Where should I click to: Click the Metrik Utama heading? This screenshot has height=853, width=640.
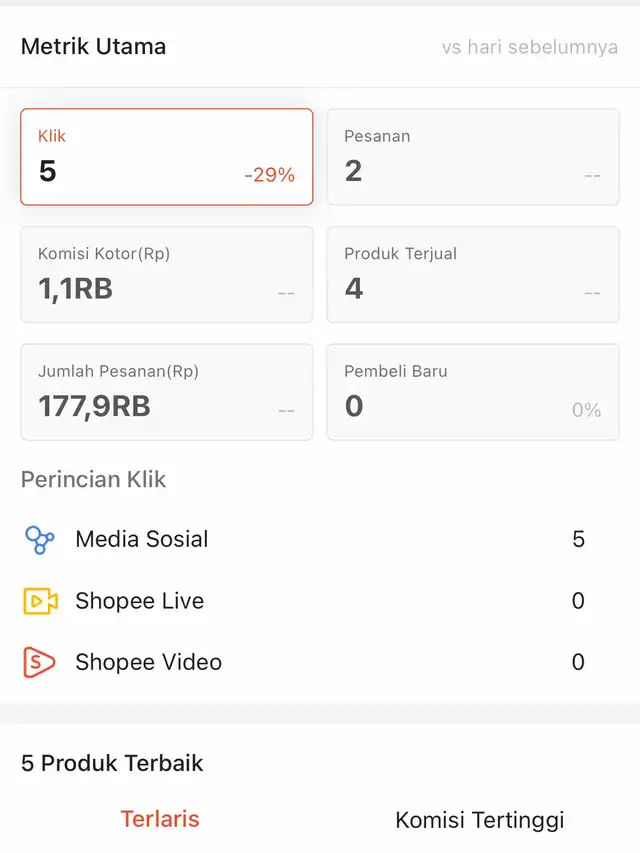(x=93, y=47)
